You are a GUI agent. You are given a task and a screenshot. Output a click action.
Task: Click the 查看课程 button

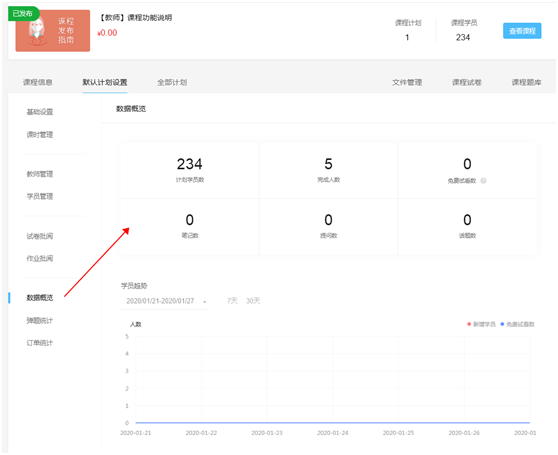[x=522, y=31]
